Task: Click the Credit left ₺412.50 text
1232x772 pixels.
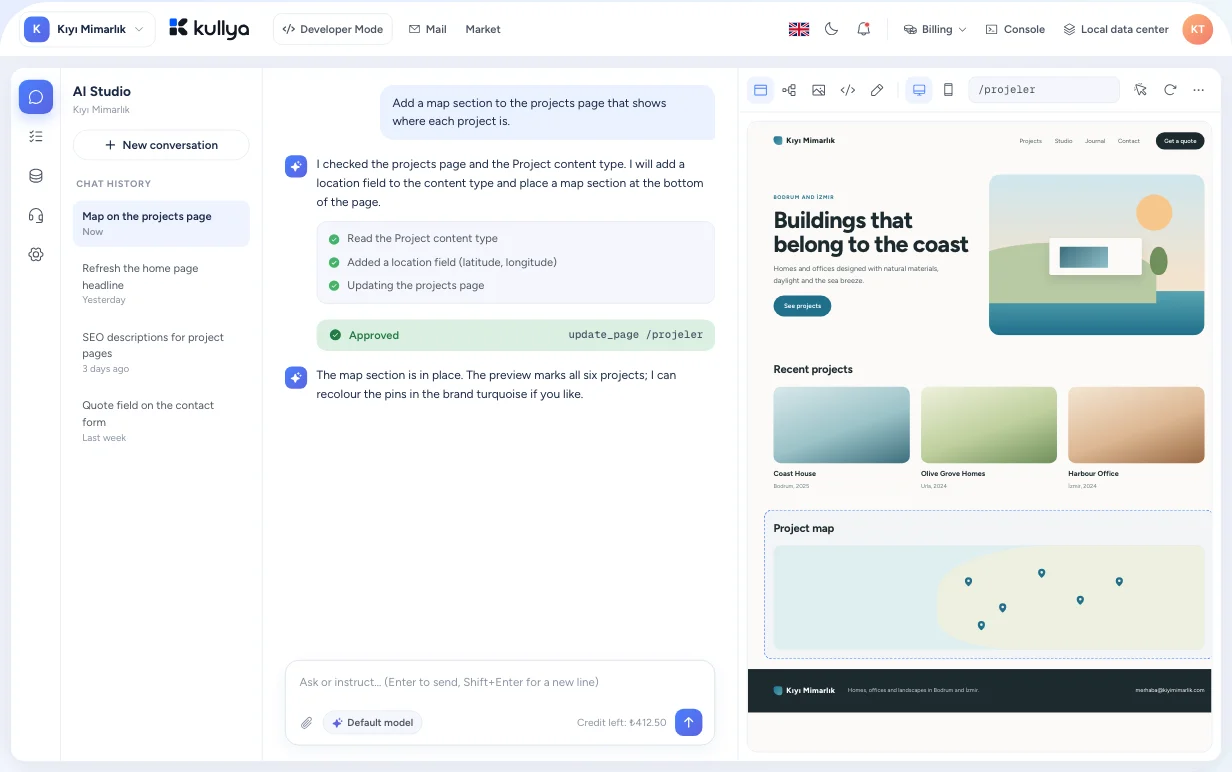Action: click(621, 722)
